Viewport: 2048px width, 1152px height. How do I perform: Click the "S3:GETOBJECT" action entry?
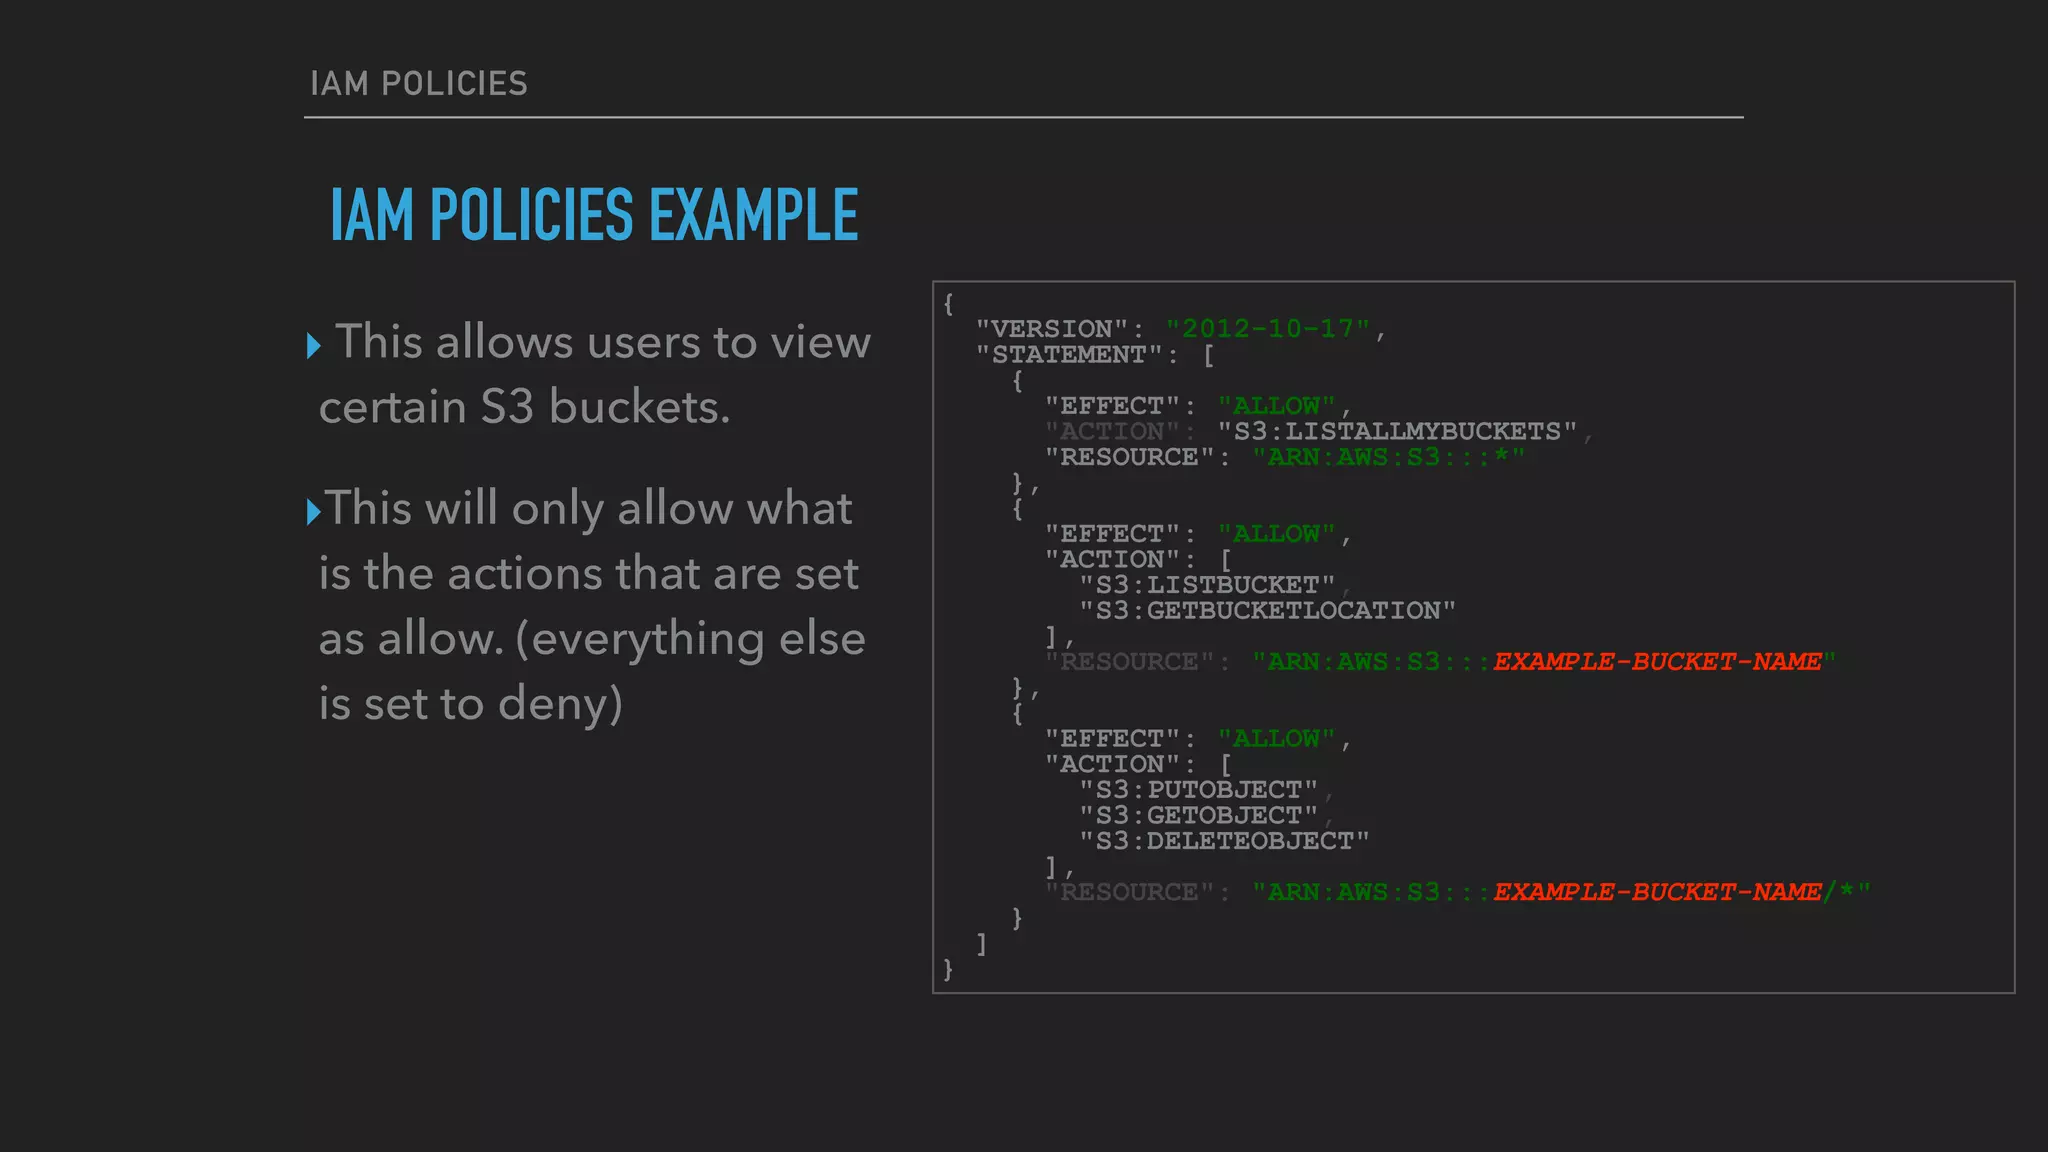1198,816
